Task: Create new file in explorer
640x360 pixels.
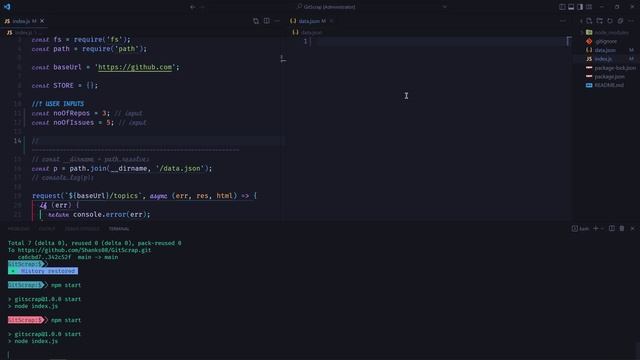Action: coord(589,21)
